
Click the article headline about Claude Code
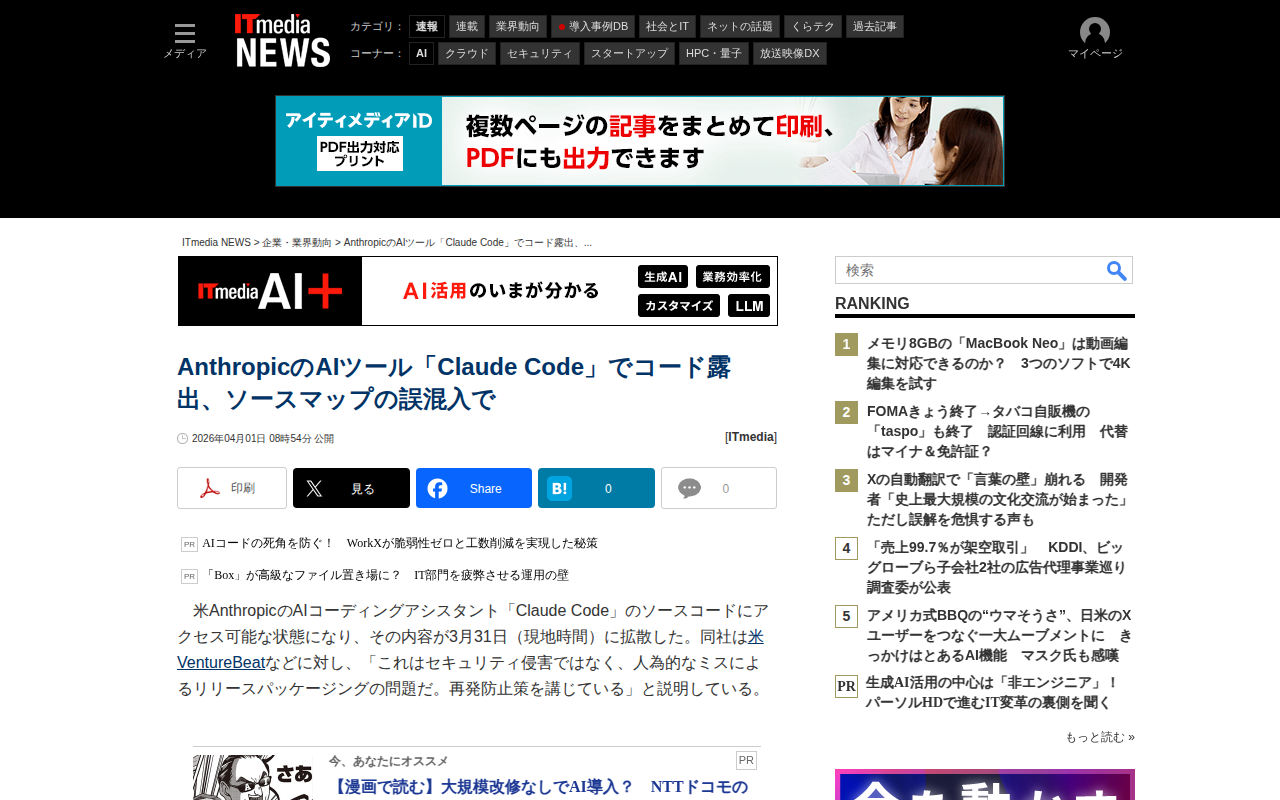pyautogui.click(x=454, y=383)
